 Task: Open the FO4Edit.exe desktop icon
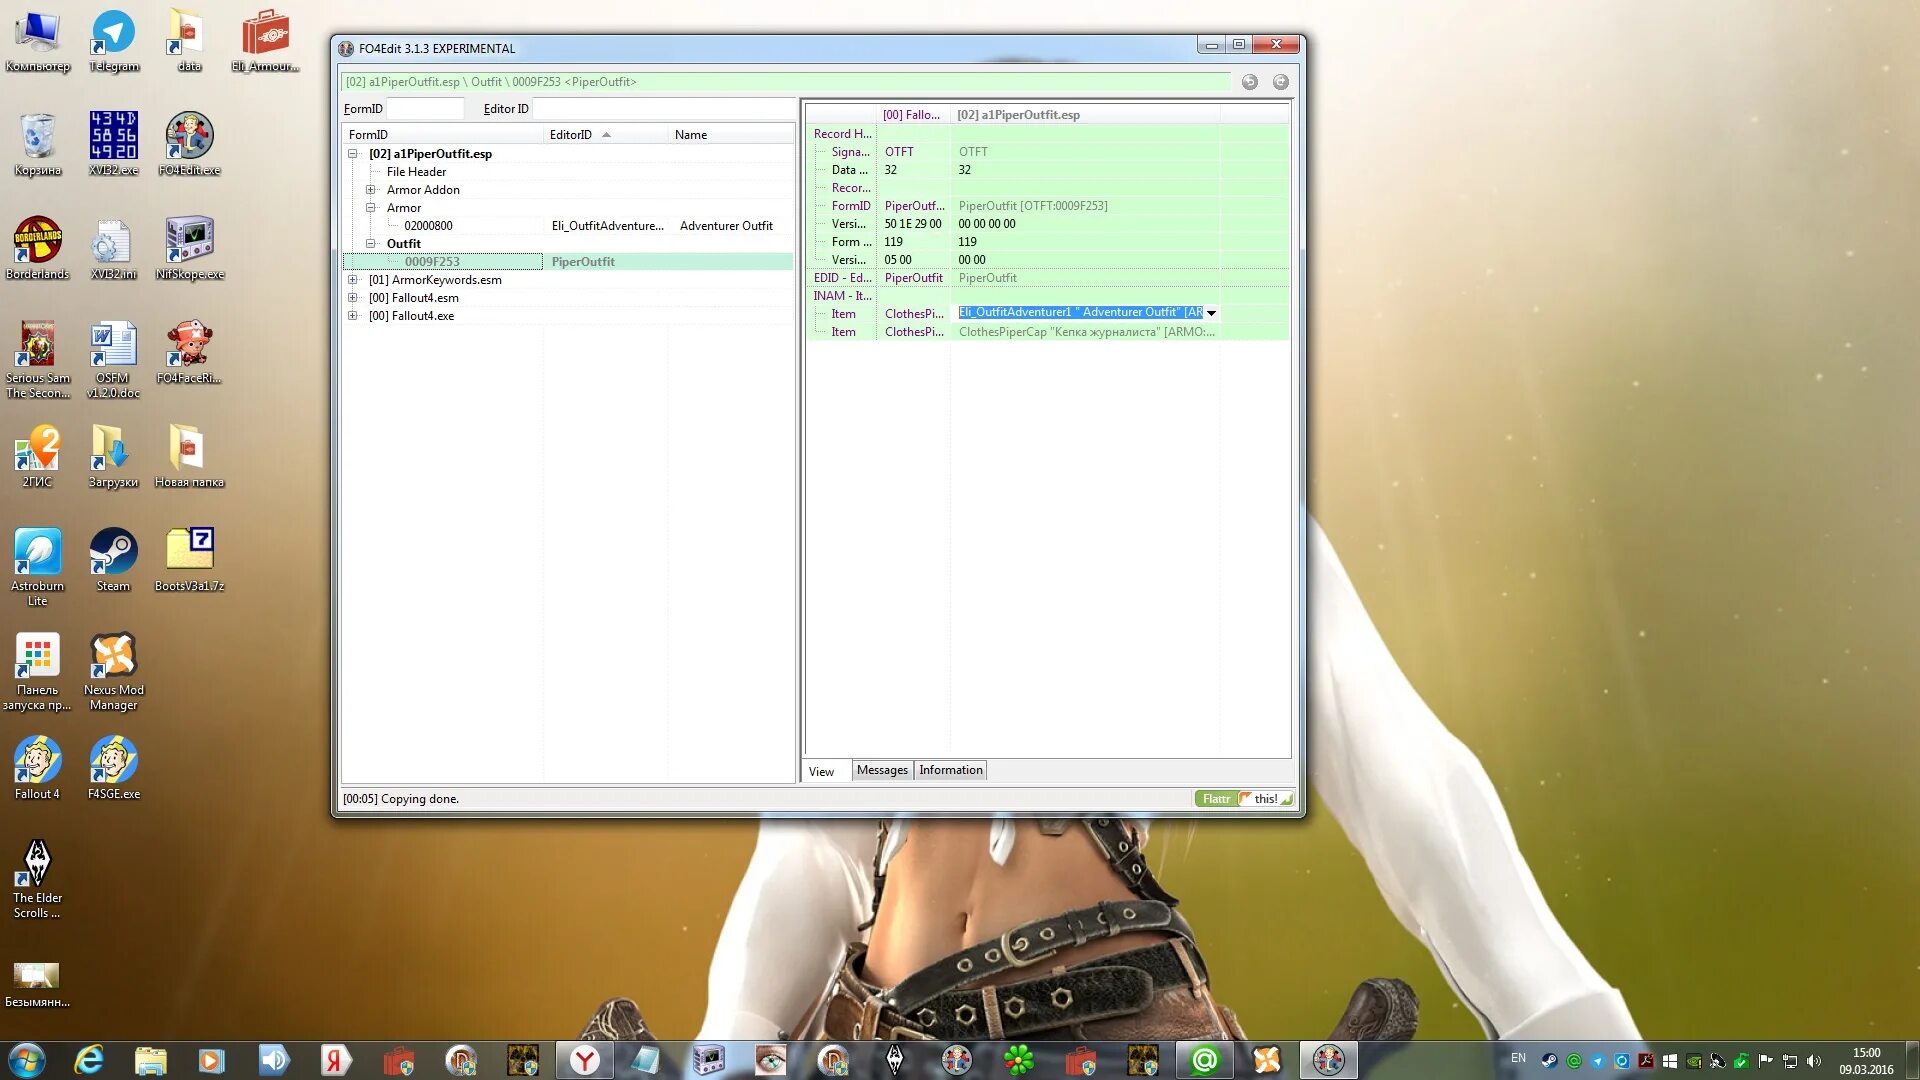pos(189,145)
